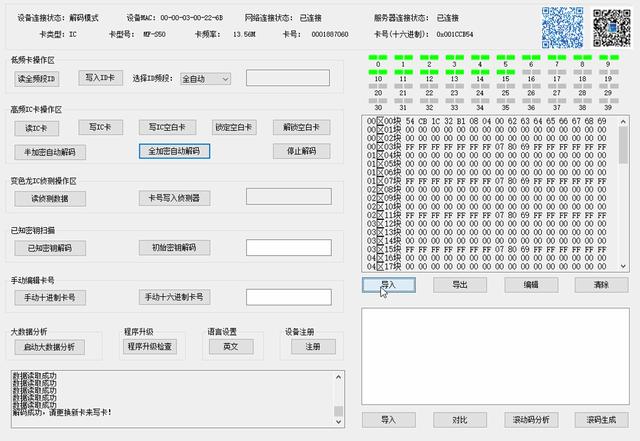Click the 对比 button
The height and width of the screenshot is (441, 640).
460,420
